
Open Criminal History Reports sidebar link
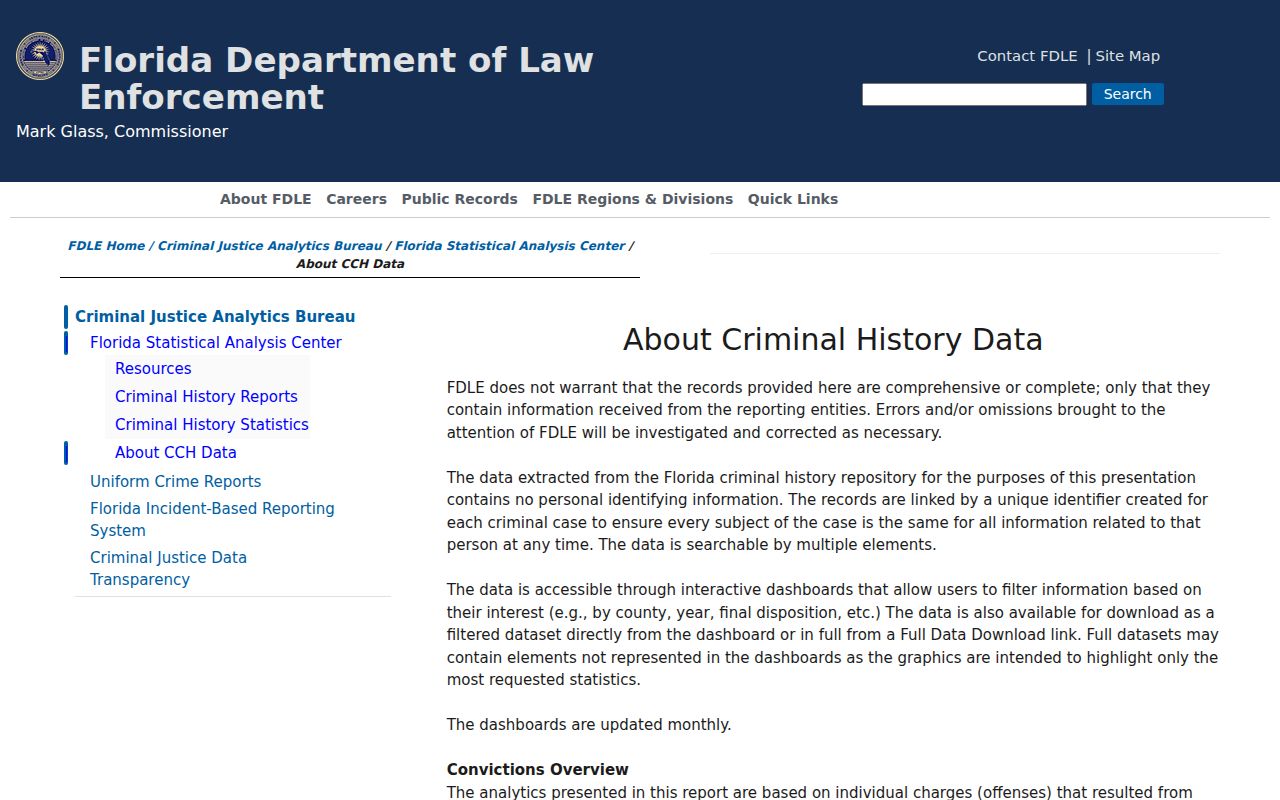pyautogui.click(x=206, y=397)
